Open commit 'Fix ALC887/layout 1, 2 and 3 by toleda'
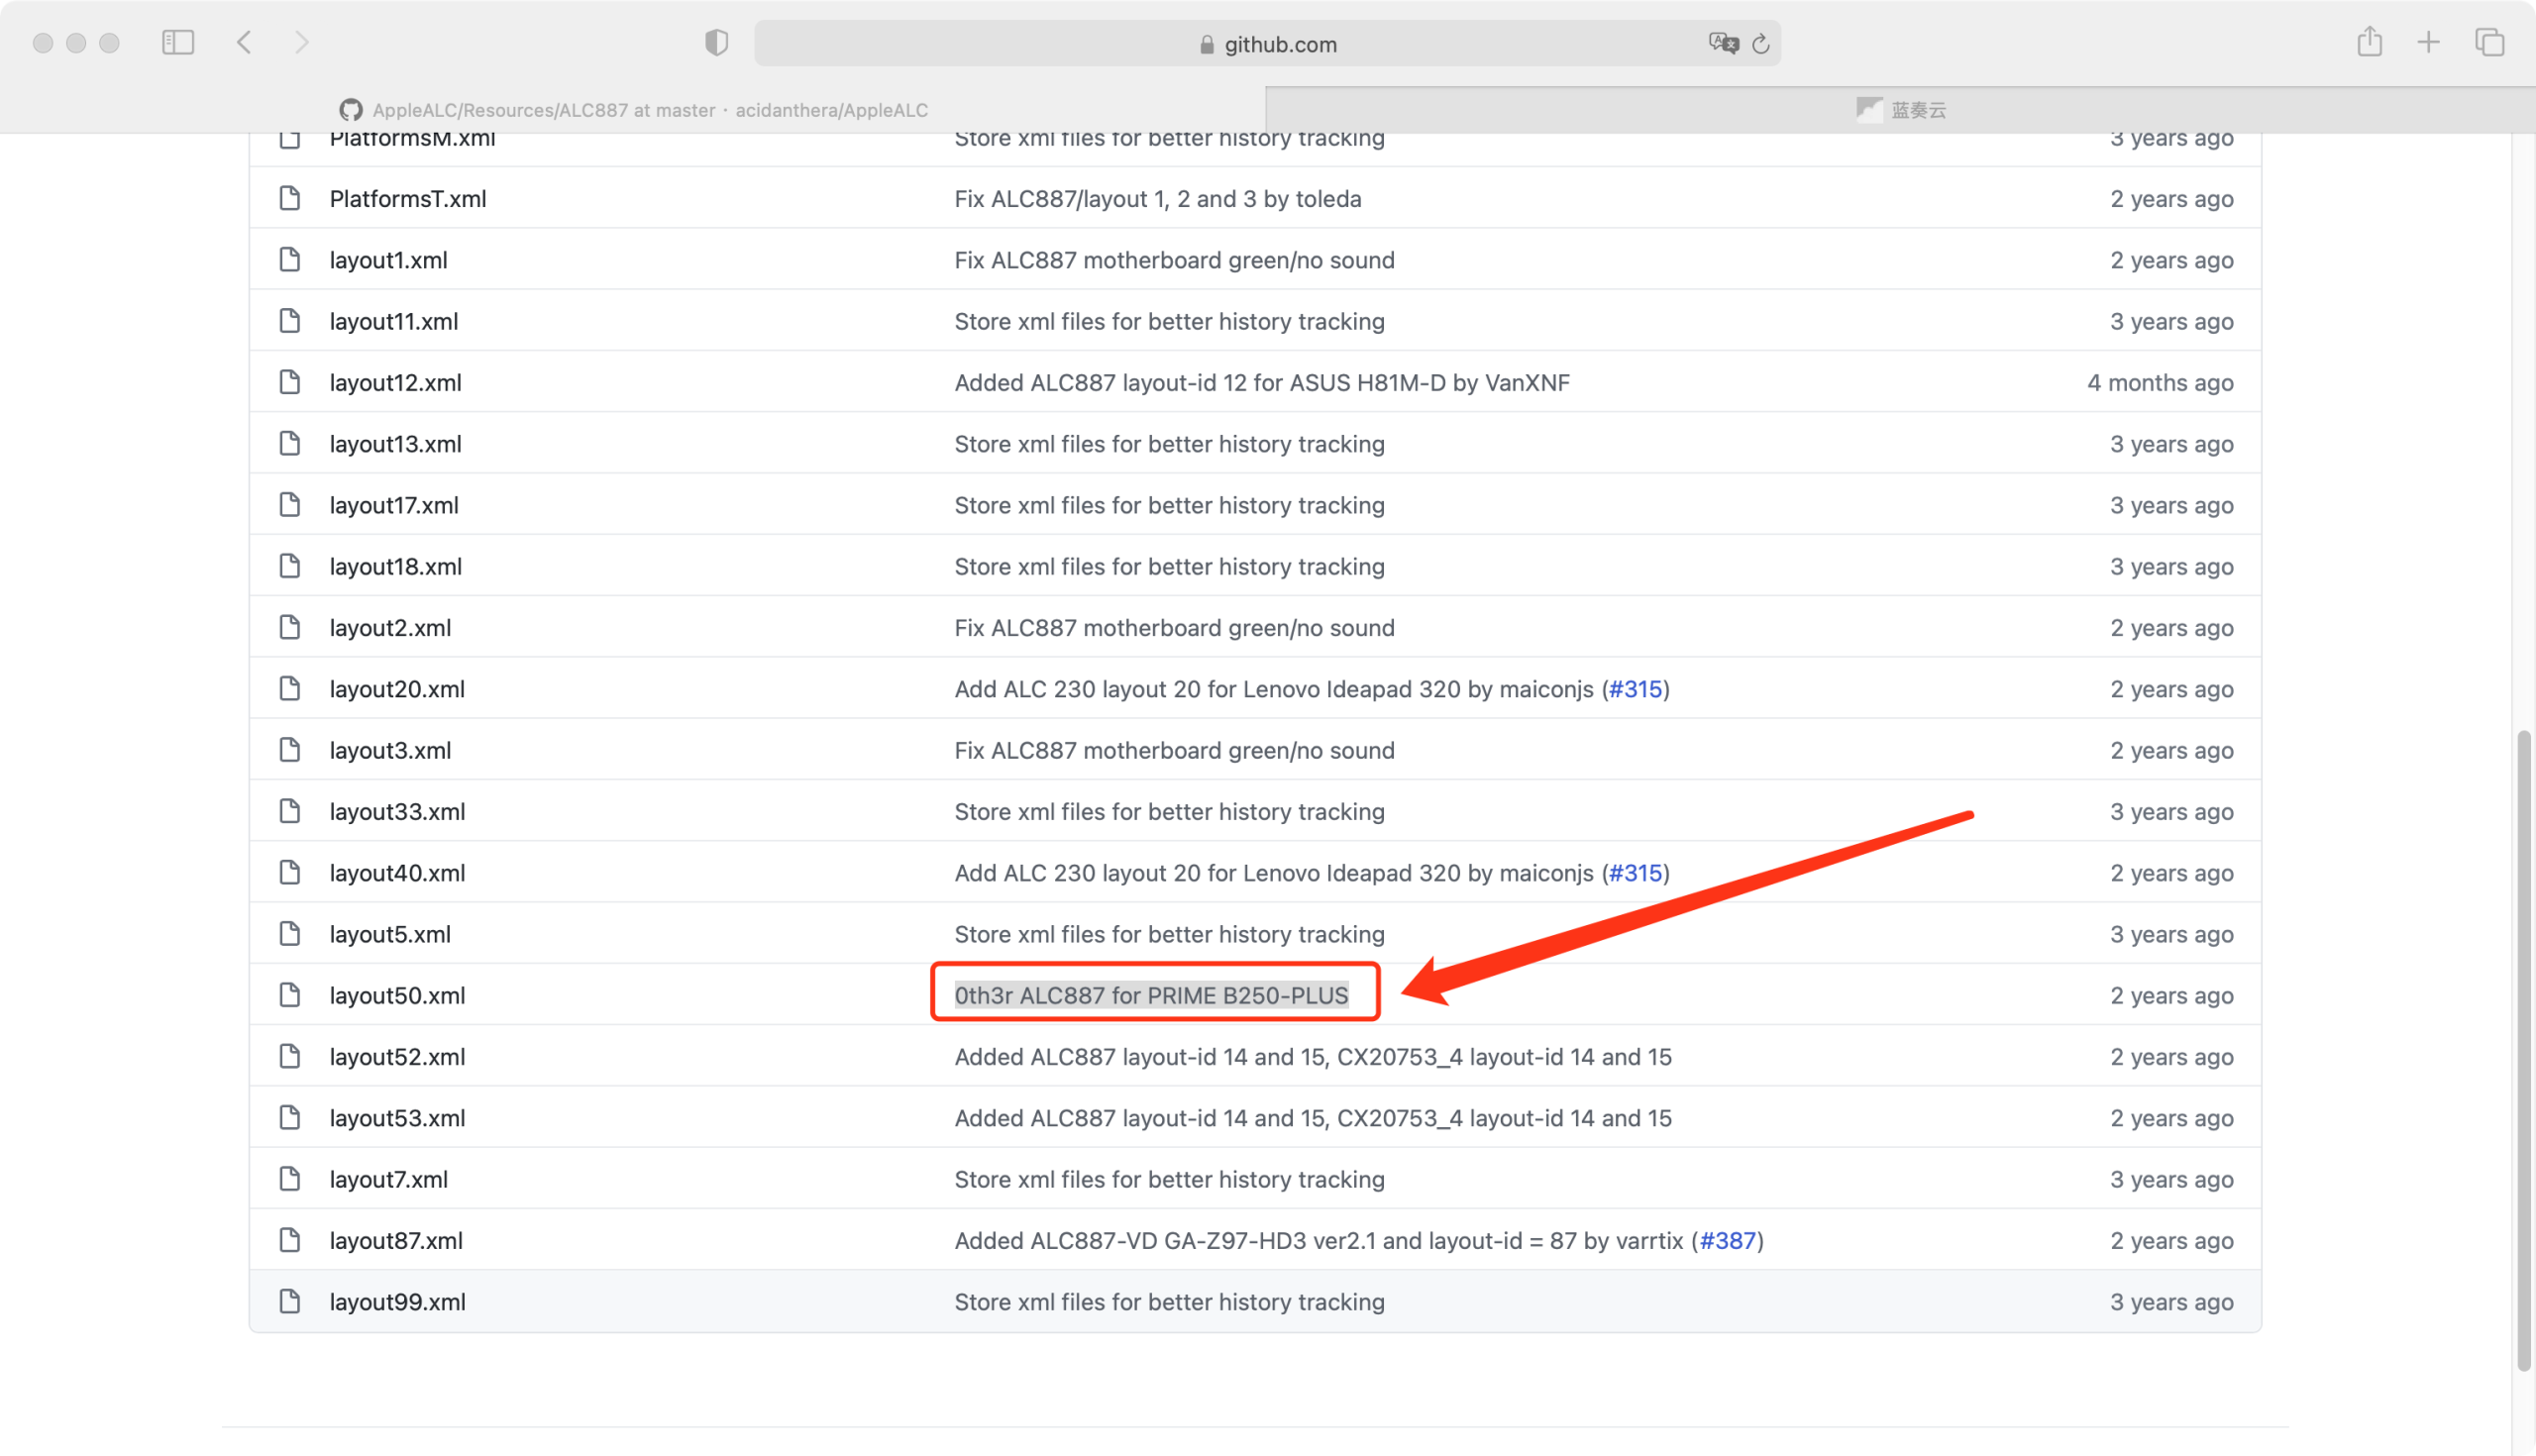The height and width of the screenshot is (1456, 2536). tap(1158, 199)
